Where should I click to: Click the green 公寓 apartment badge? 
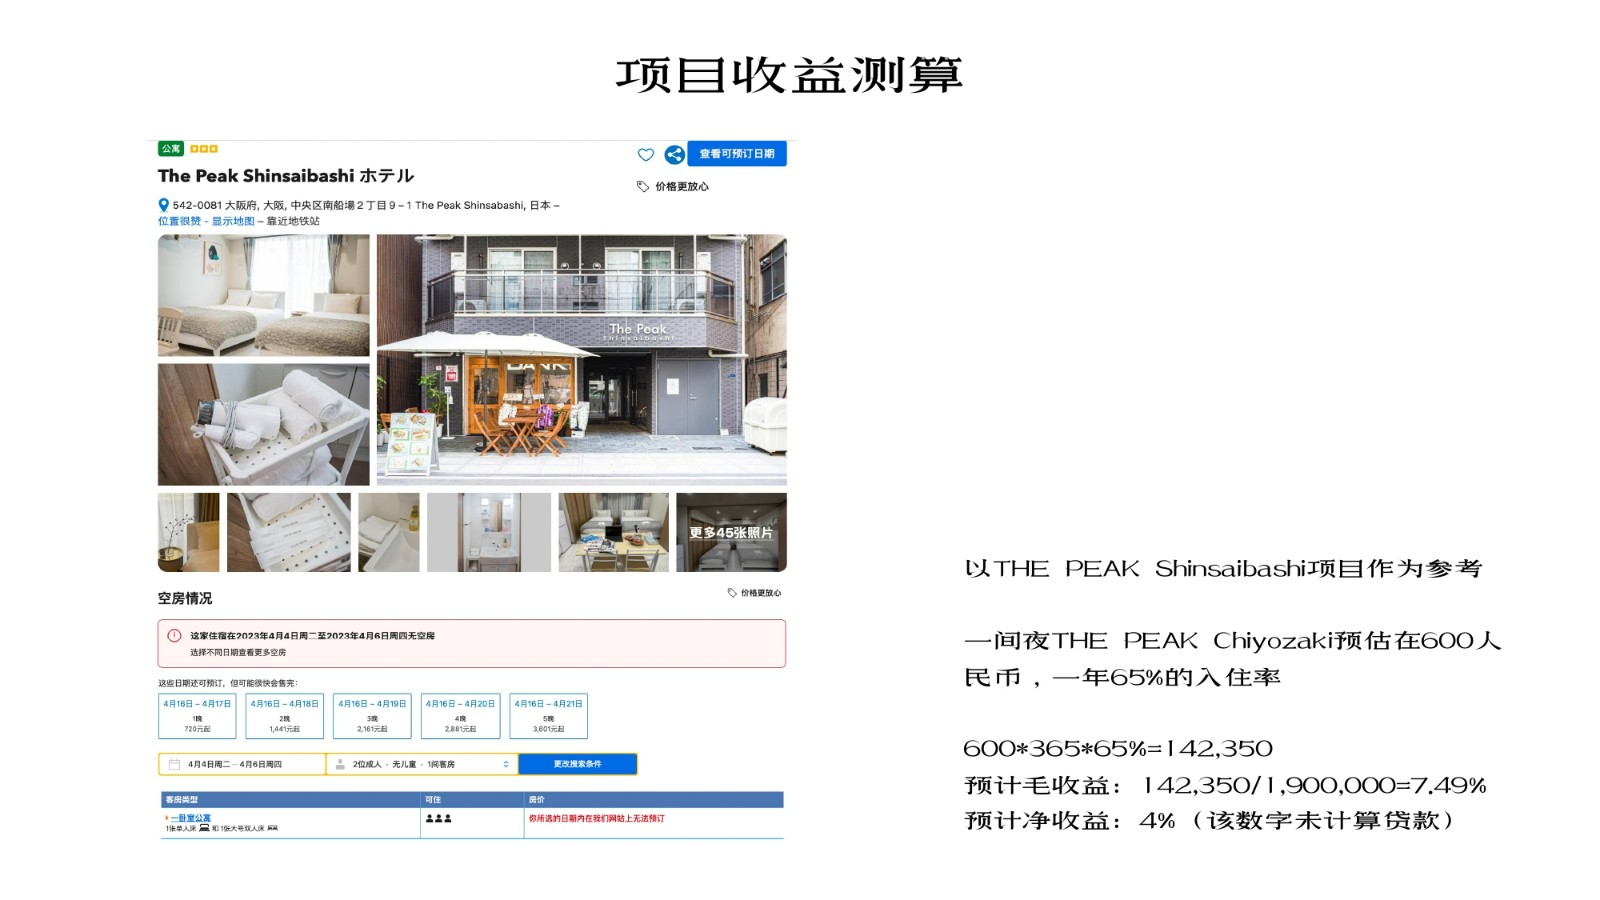(171, 149)
